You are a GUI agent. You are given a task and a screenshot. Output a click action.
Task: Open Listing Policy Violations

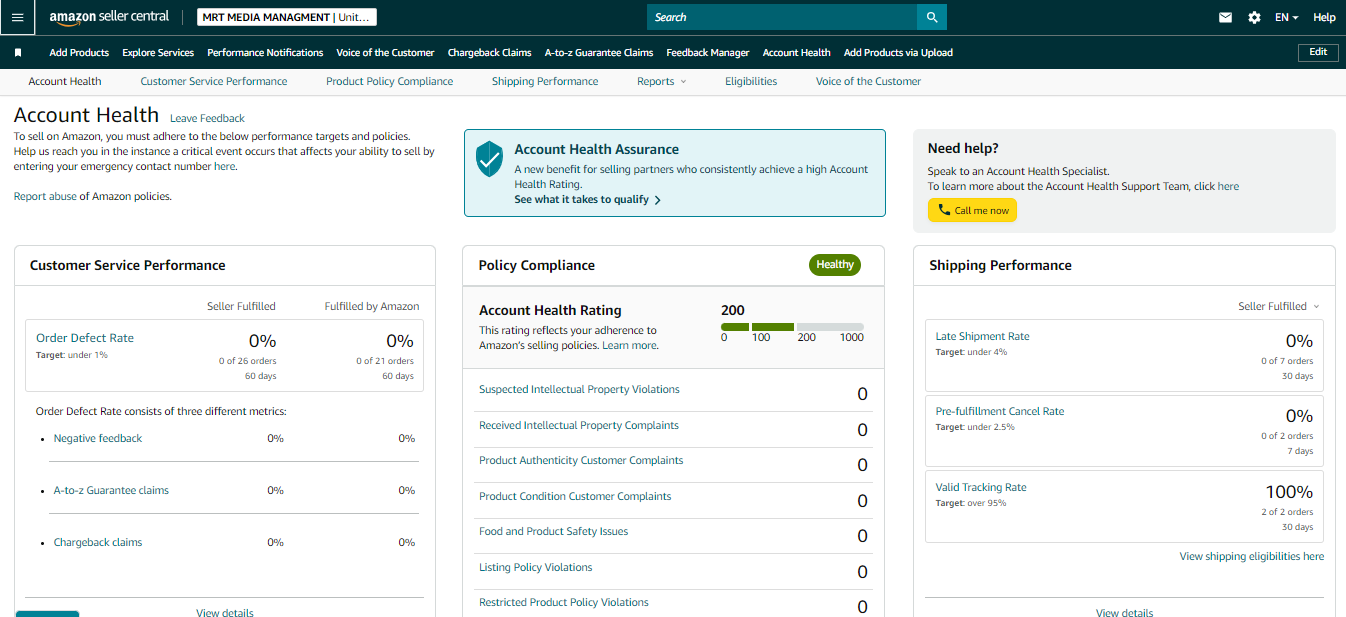[x=536, y=567]
